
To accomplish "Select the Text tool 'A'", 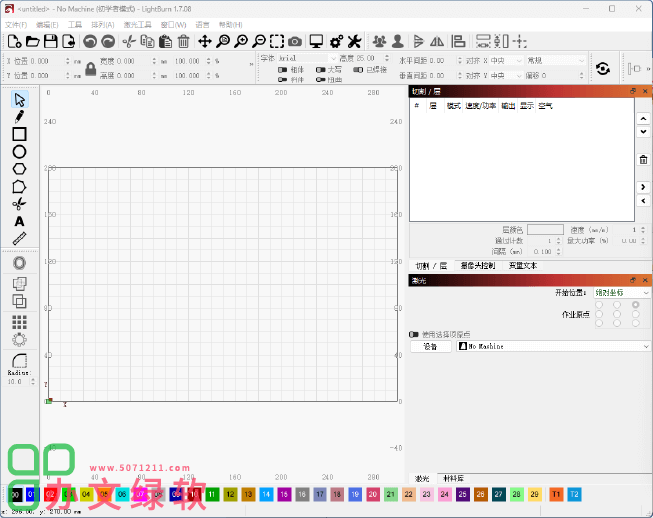I will (19, 221).
